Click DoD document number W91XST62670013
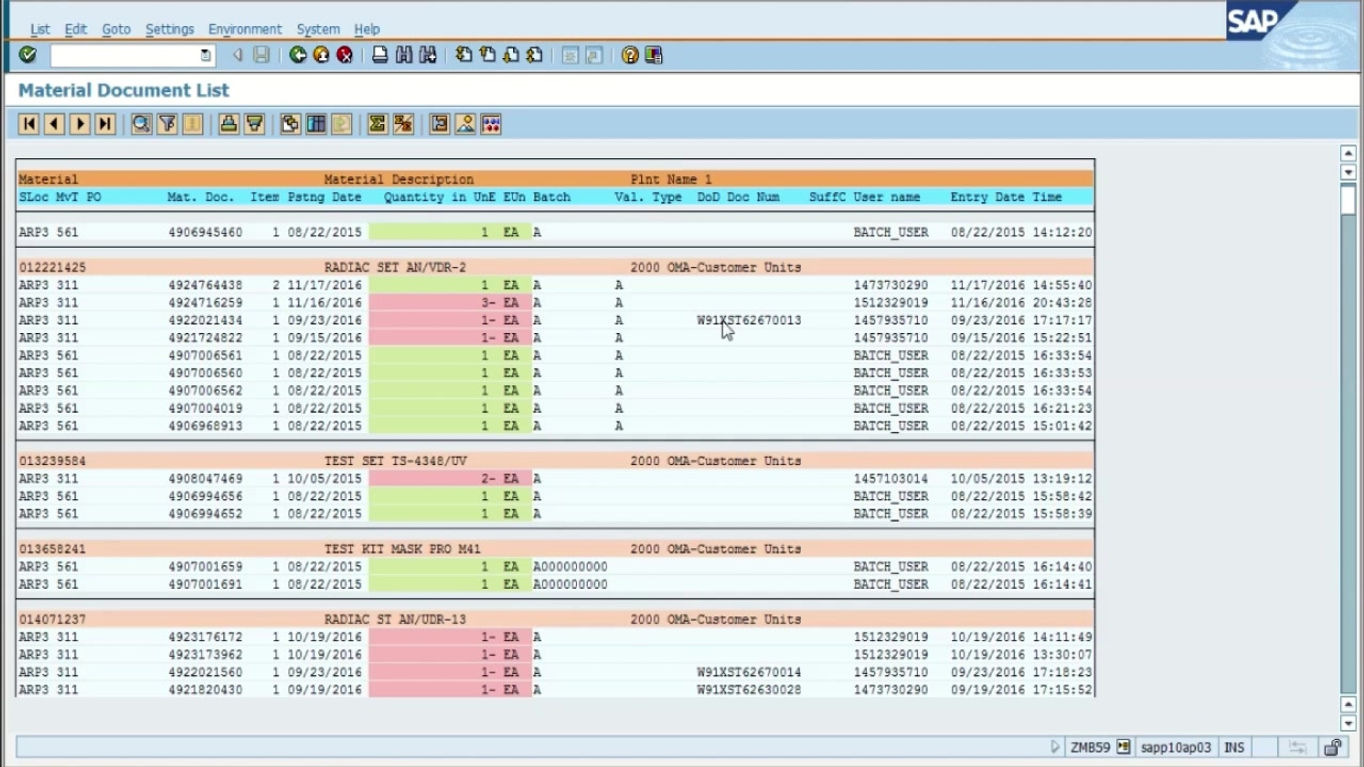The height and width of the screenshot is (767, 1364). tap(749, 320)
